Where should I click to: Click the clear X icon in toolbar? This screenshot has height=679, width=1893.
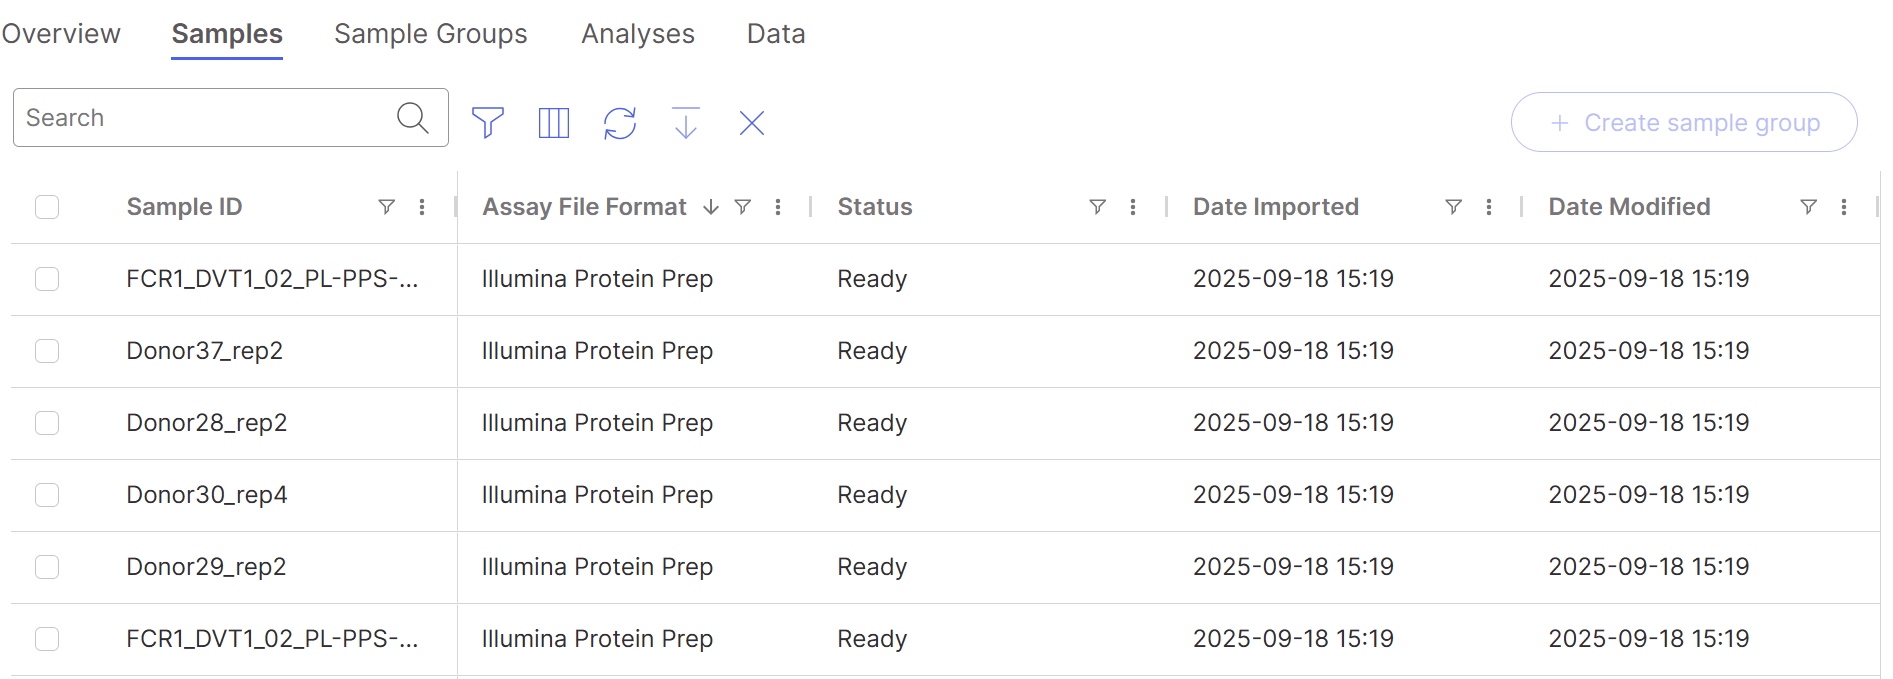(x=752, y=122)
